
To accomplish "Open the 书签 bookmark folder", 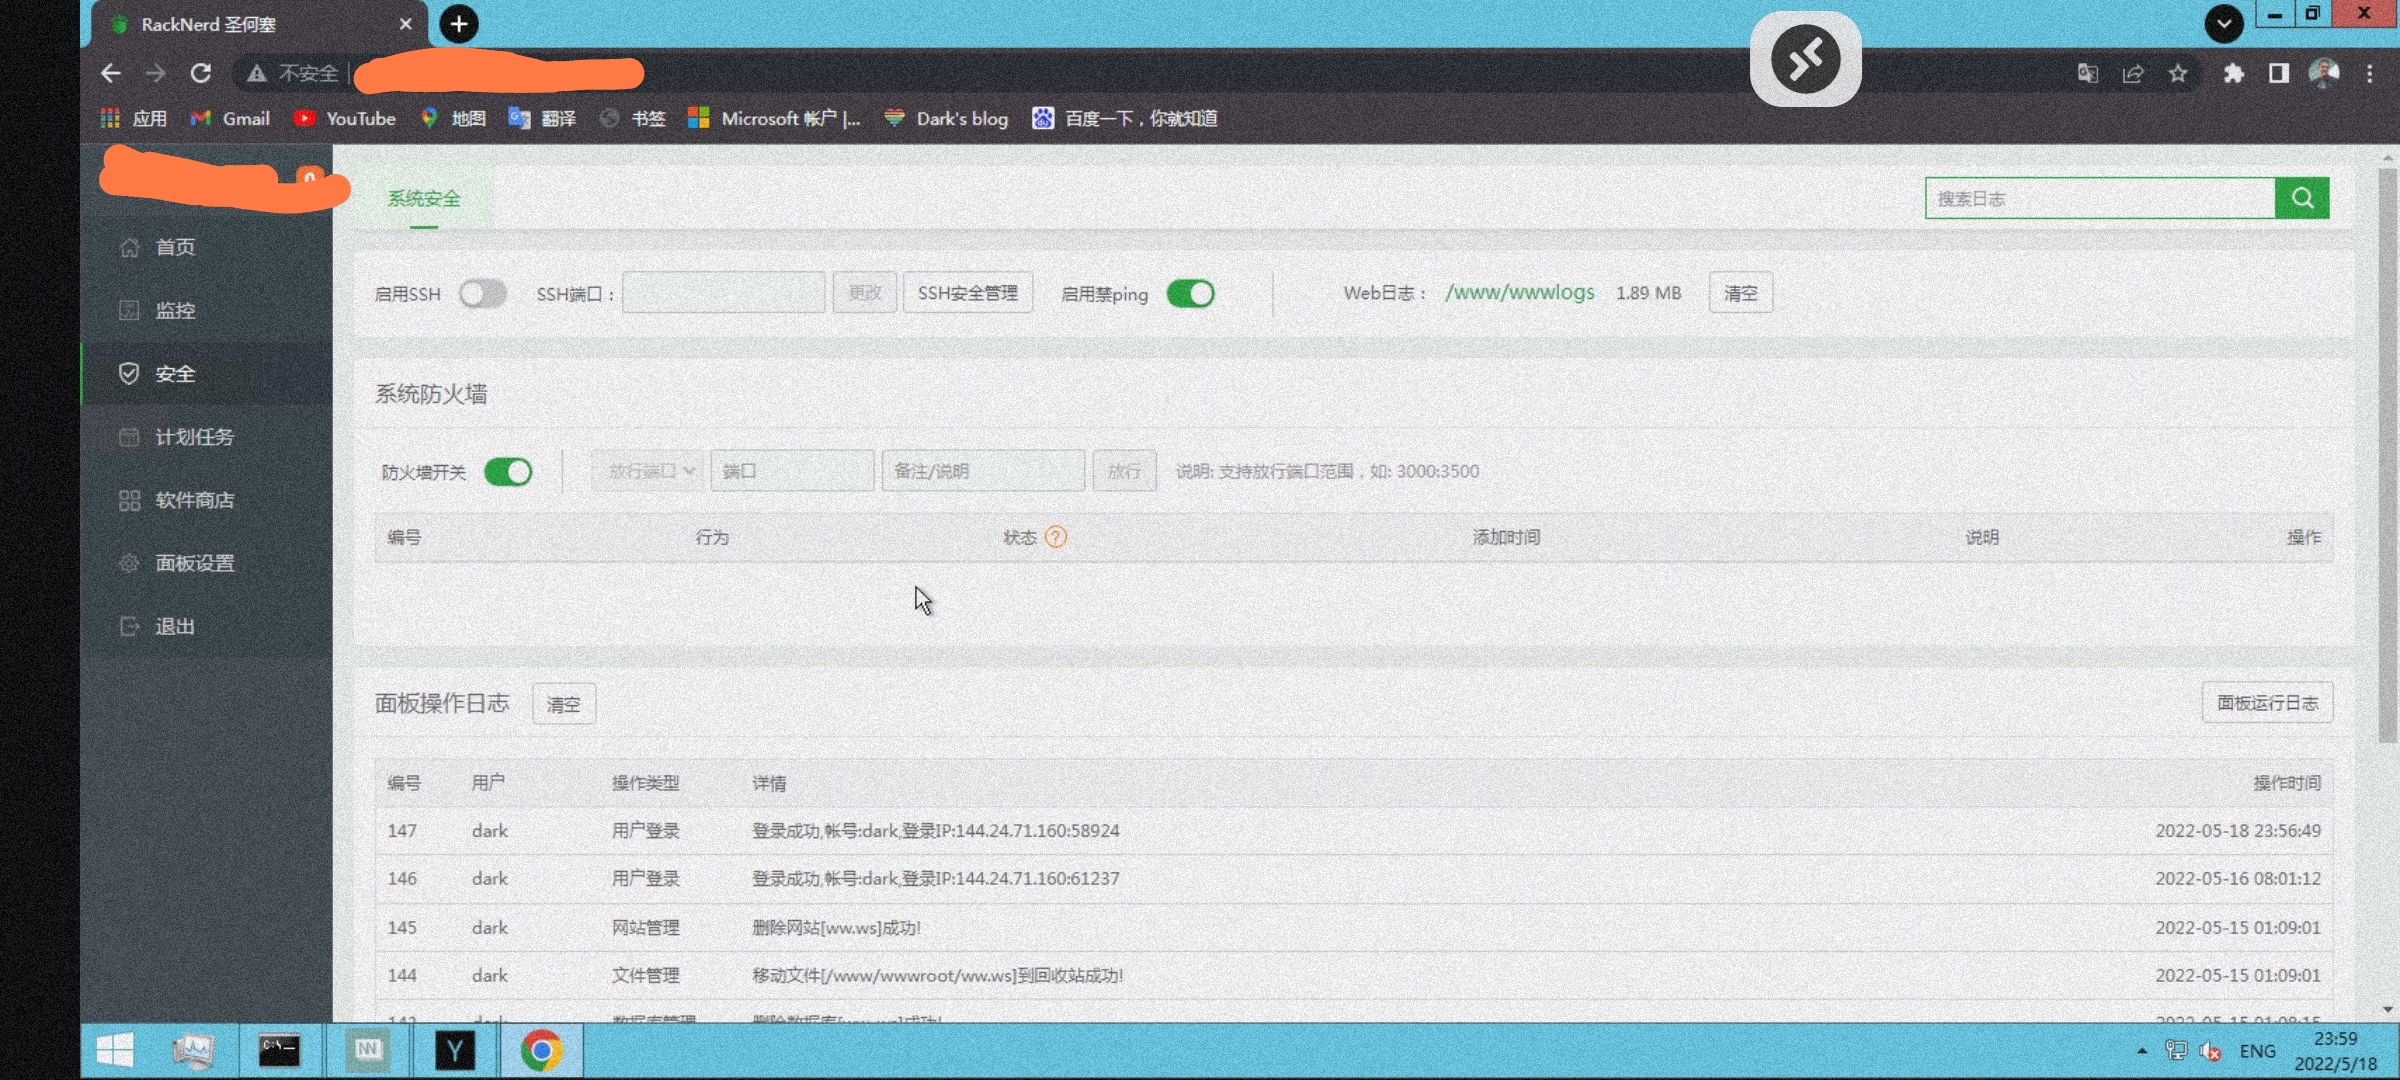I will pos(632,118).
